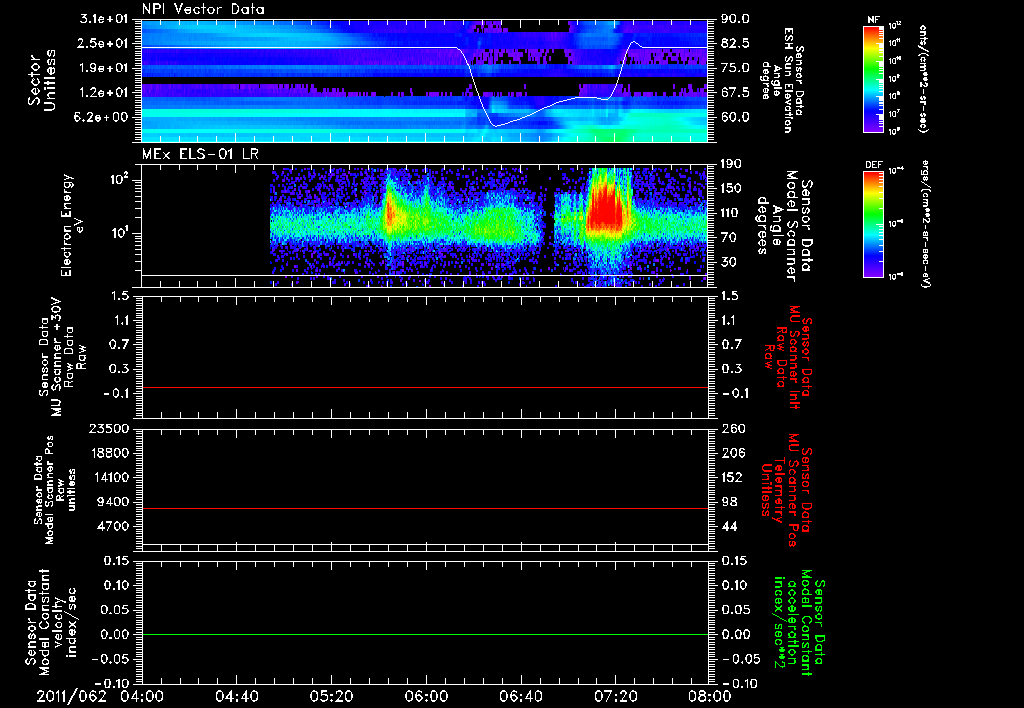Click the 75.0 sun elevation tick label

[x=735, y=68]
